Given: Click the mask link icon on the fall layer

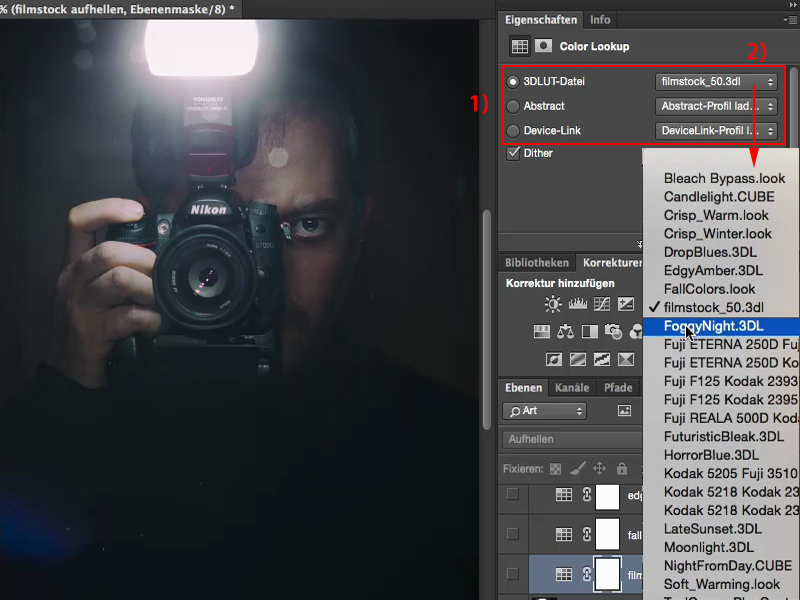Looking at the screenshot, I should pos(587,535).
